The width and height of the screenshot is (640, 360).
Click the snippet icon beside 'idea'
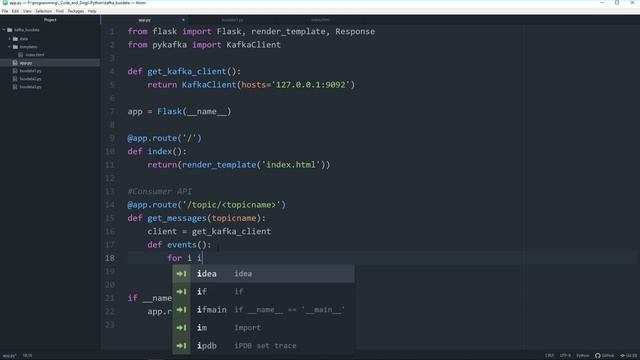(x=181, y=273)
